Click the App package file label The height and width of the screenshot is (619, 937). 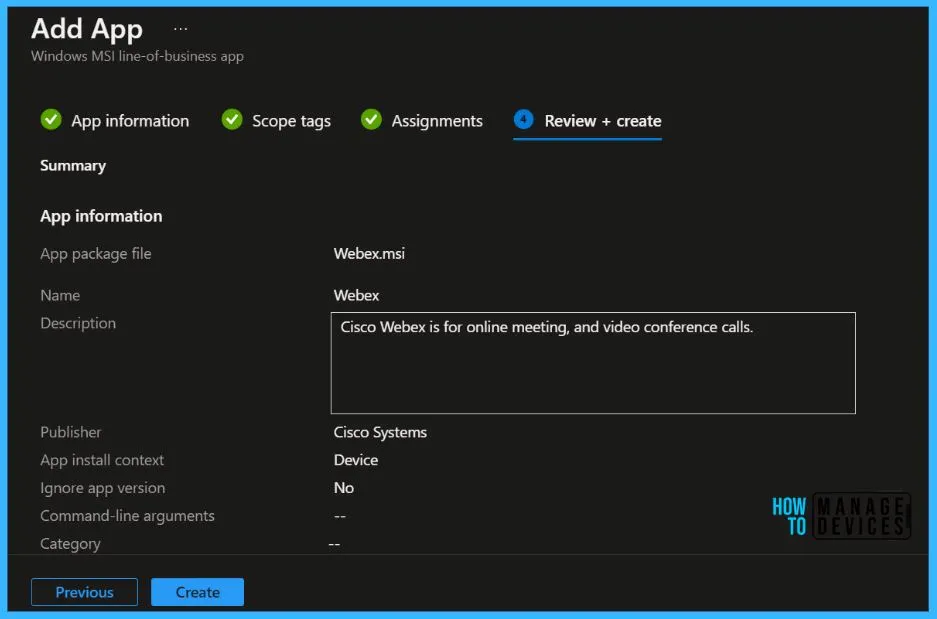tap(96, 254)
